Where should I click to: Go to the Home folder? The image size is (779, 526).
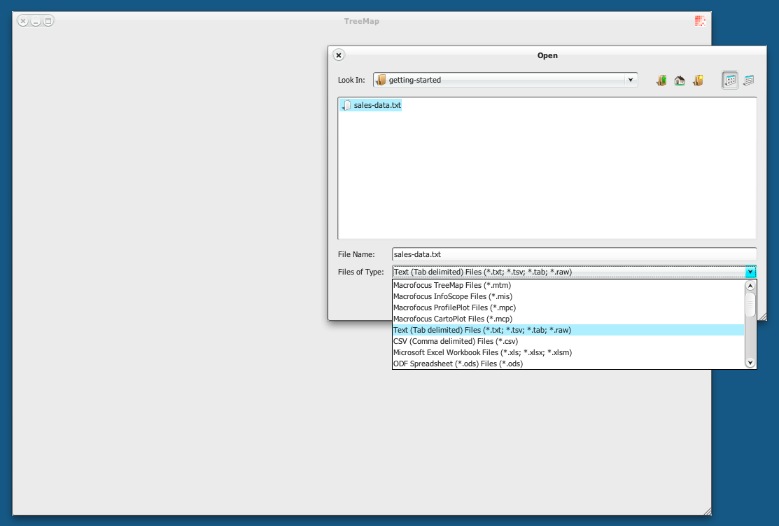pyautogui.click(x=680, y=80)
